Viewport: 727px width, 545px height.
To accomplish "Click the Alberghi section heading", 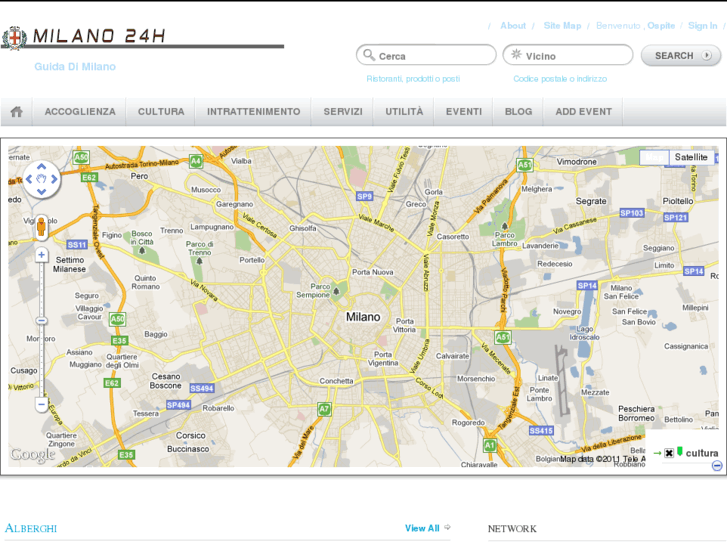I will pos(31,528).
